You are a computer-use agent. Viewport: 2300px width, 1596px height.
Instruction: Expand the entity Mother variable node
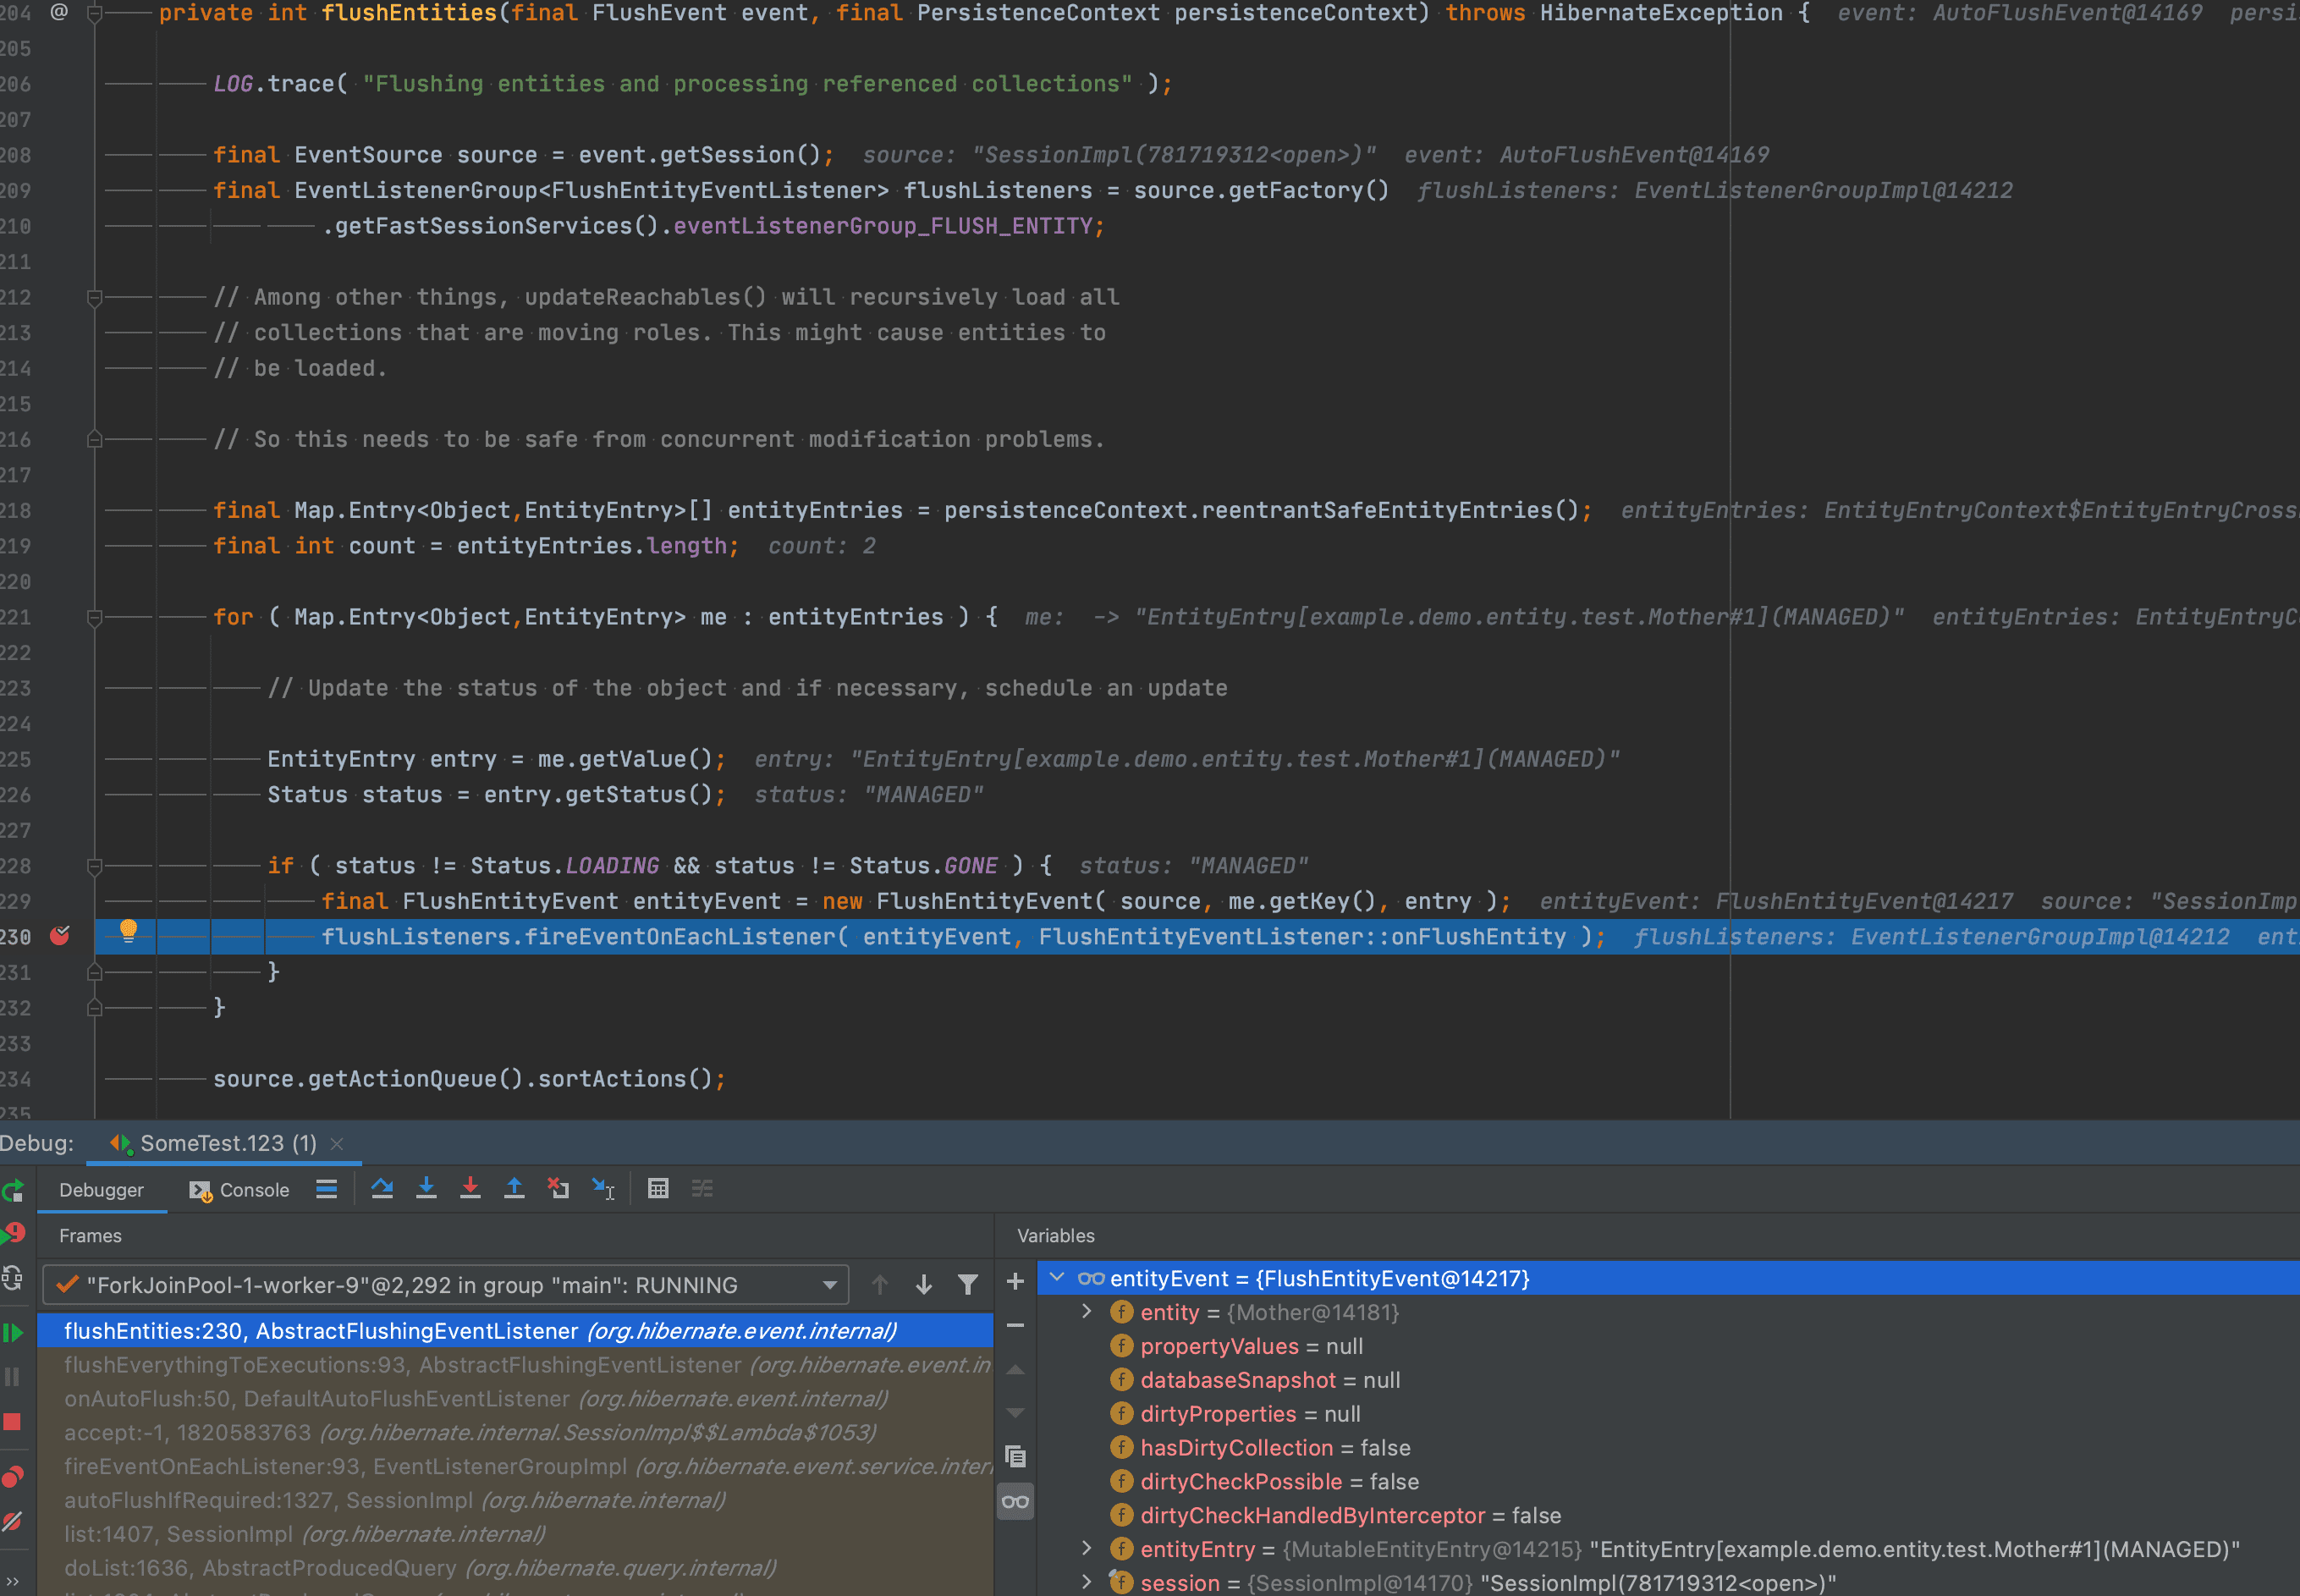coord(1087,1312)
